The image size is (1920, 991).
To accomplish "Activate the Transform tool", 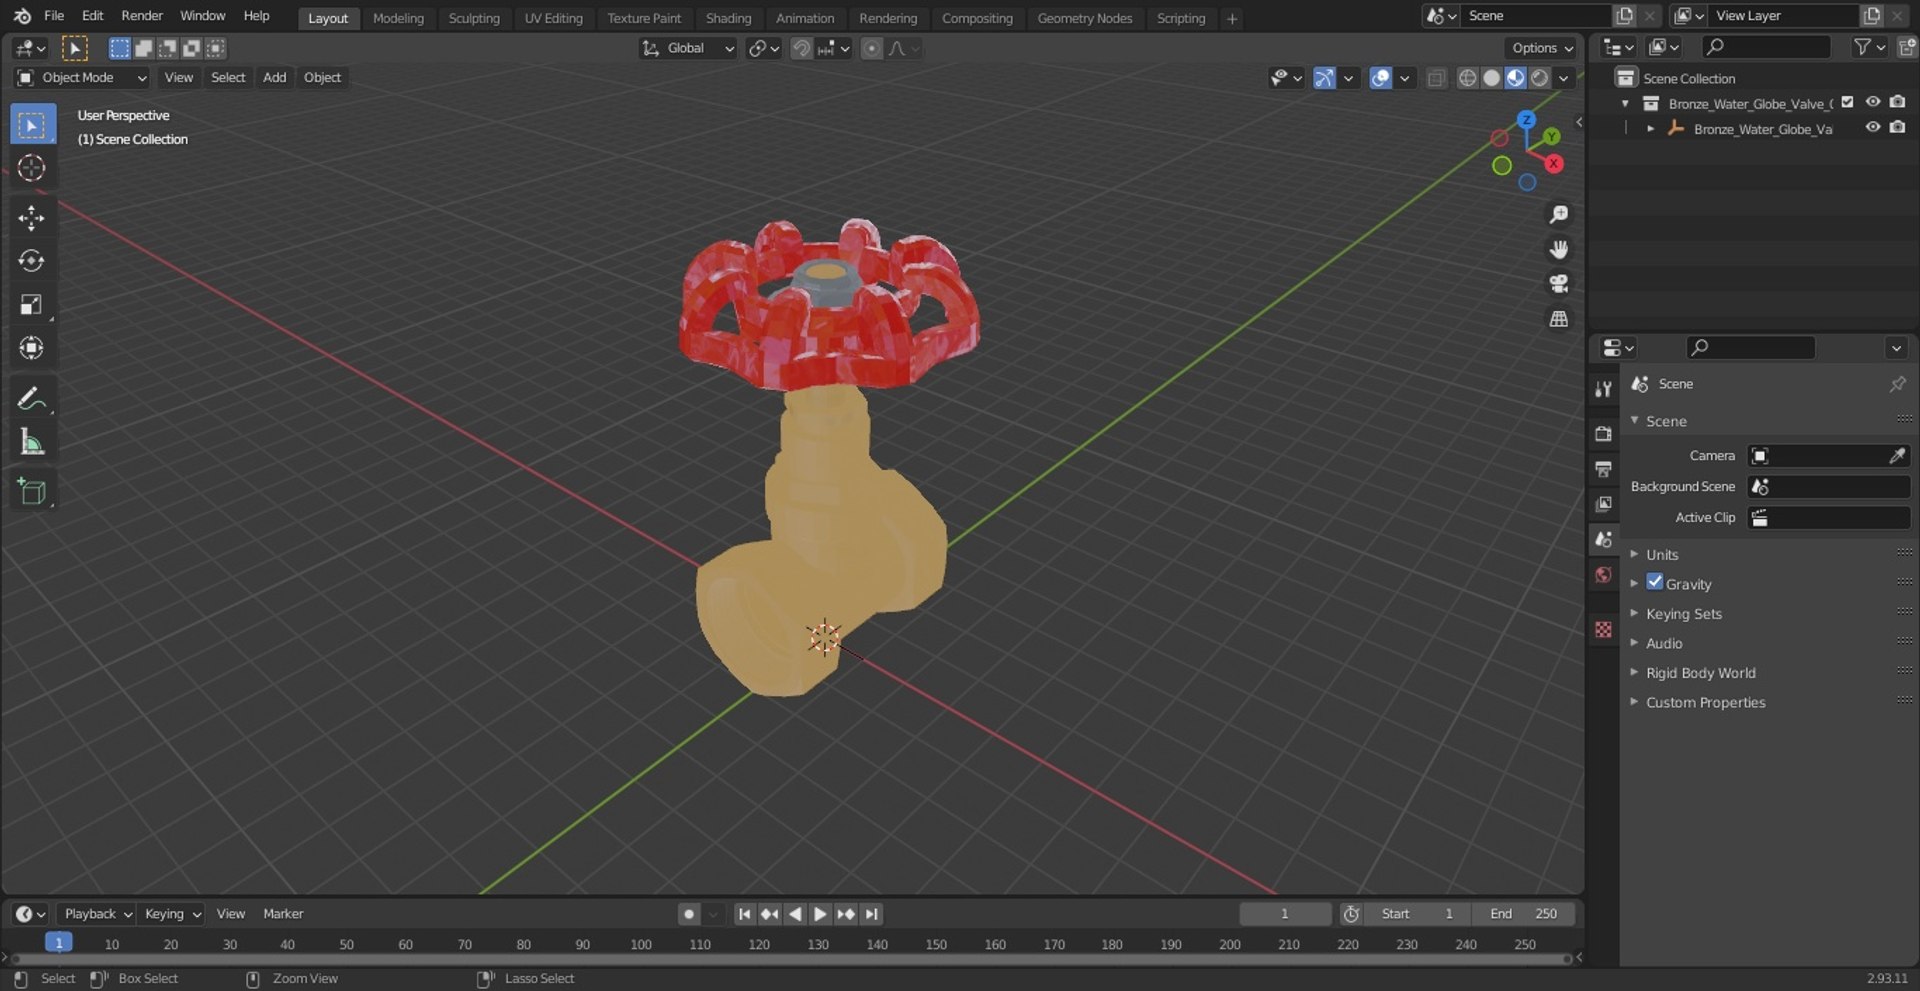I will [31, 347].
